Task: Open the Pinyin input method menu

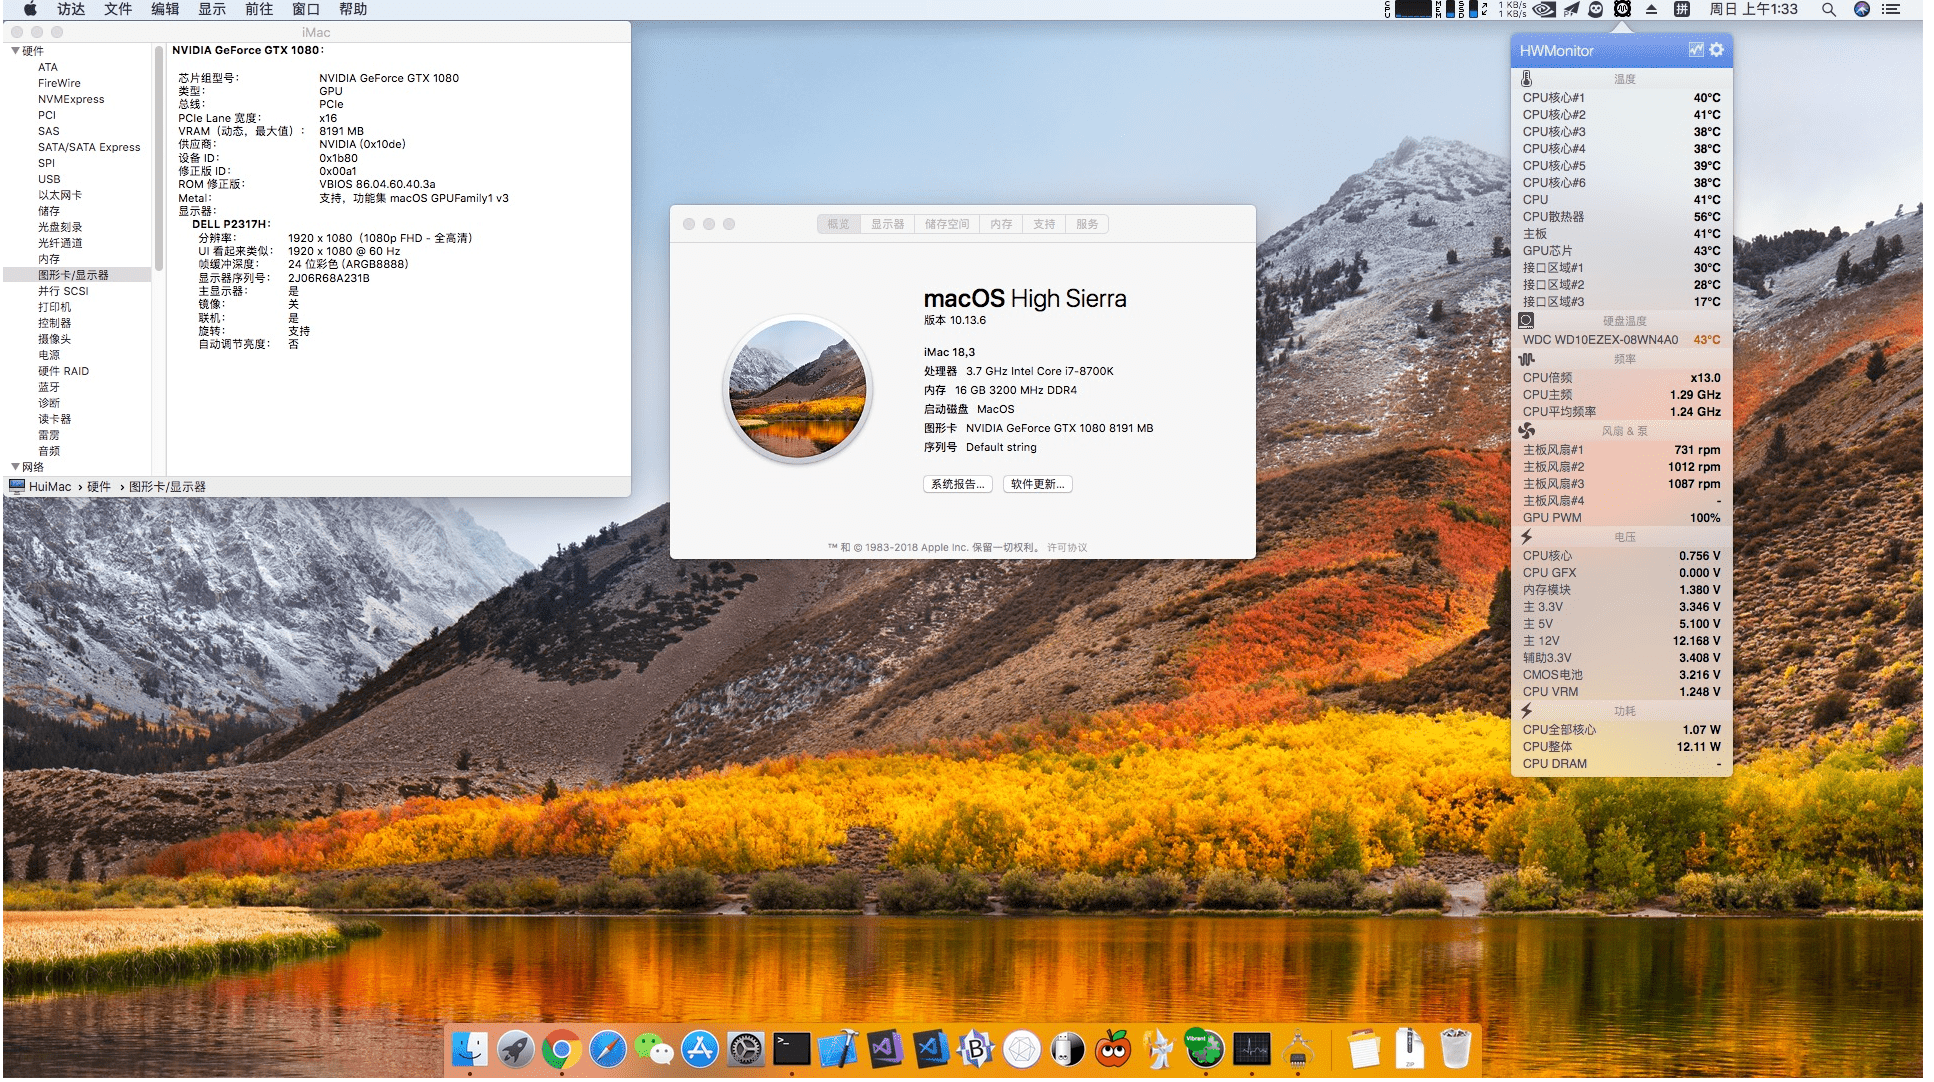Action: coord(1682,9)
